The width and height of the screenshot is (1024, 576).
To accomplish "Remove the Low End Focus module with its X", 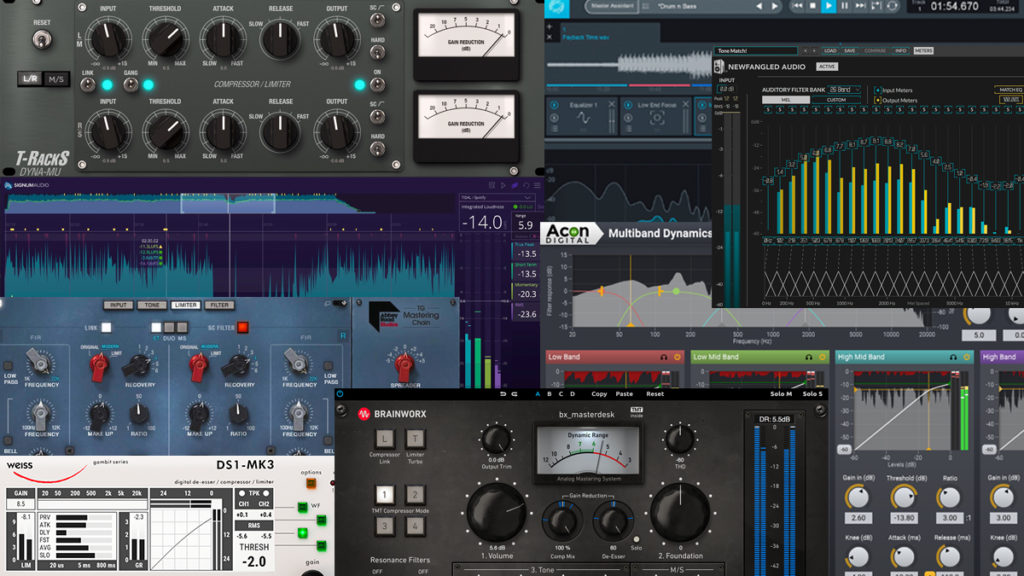I will click(686, 104).
